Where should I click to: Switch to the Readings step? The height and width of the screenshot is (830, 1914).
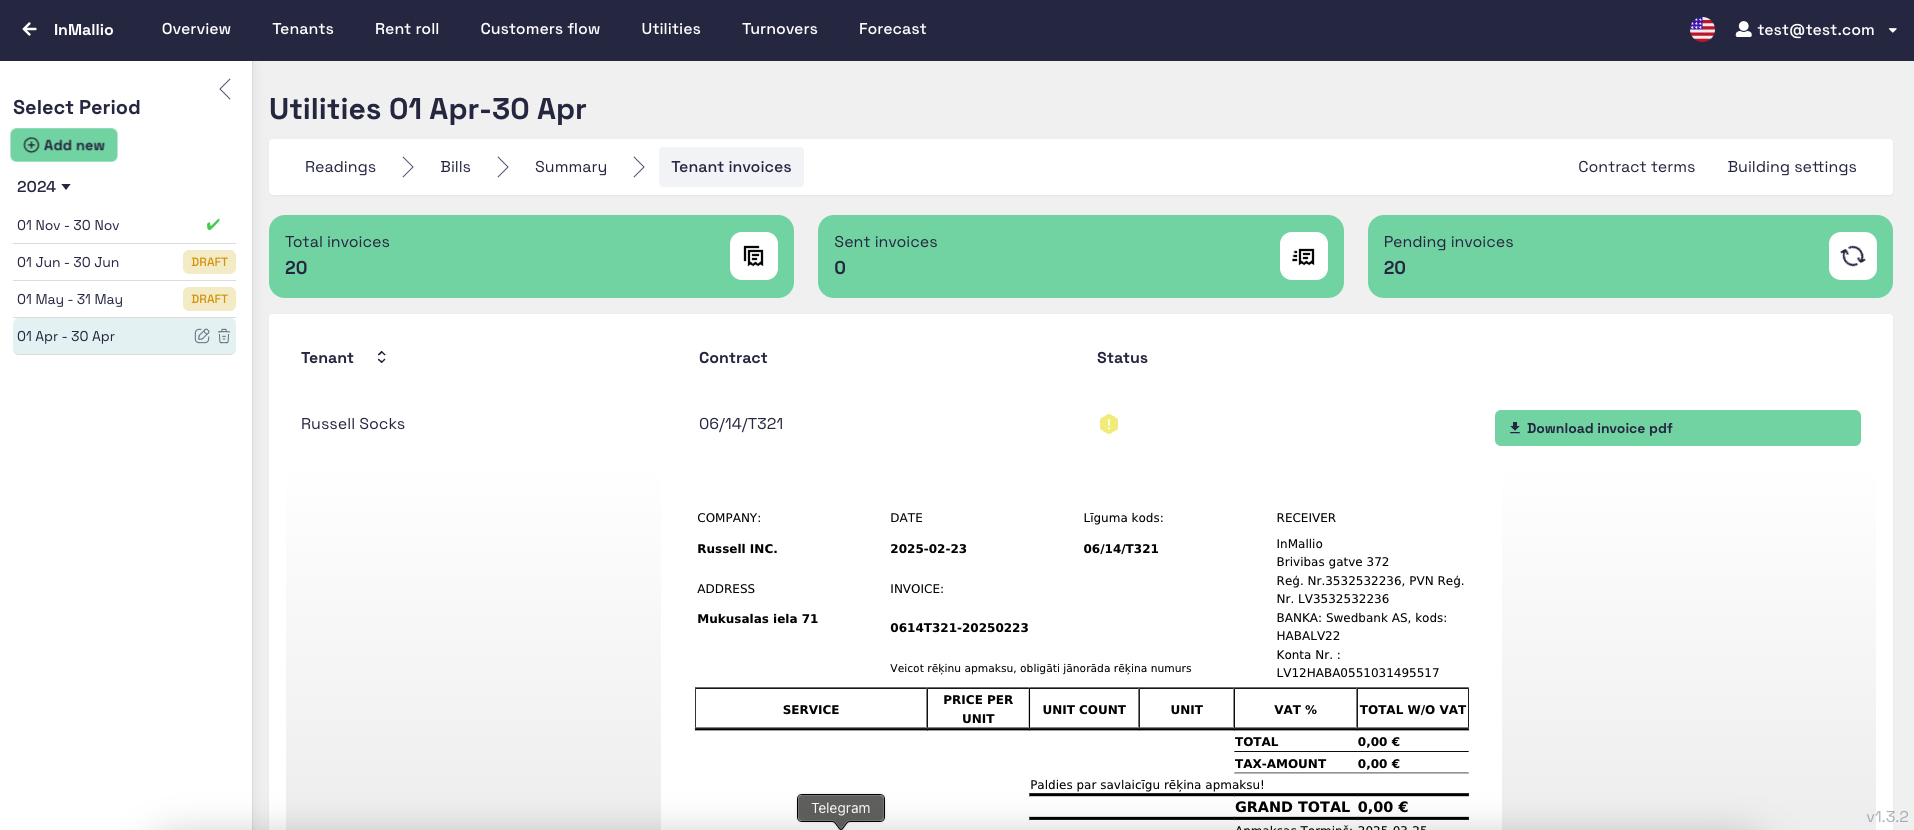click(x=340, y=167)
